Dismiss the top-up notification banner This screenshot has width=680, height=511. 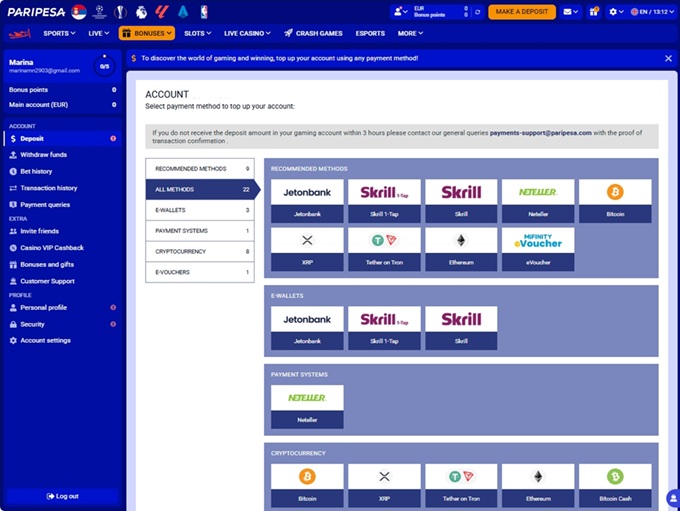tap(668, 58)
